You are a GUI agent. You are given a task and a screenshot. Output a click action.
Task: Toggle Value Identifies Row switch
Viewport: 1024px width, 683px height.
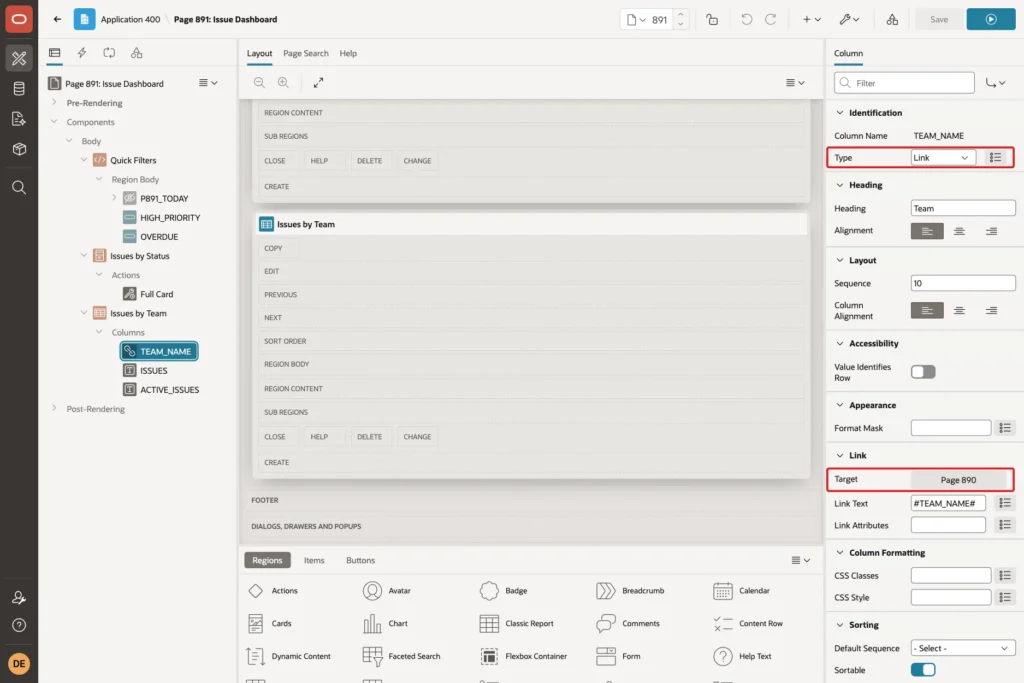[923, 372]
